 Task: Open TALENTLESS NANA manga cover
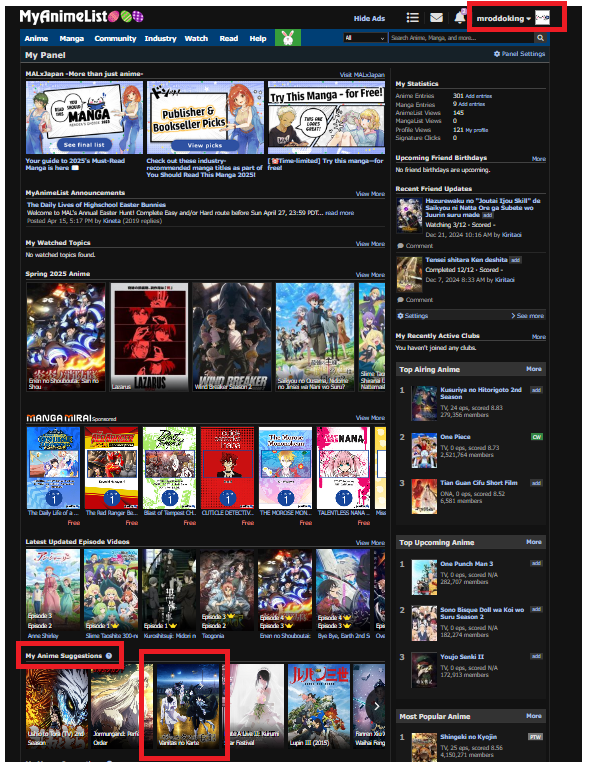(x=343, y=468)
